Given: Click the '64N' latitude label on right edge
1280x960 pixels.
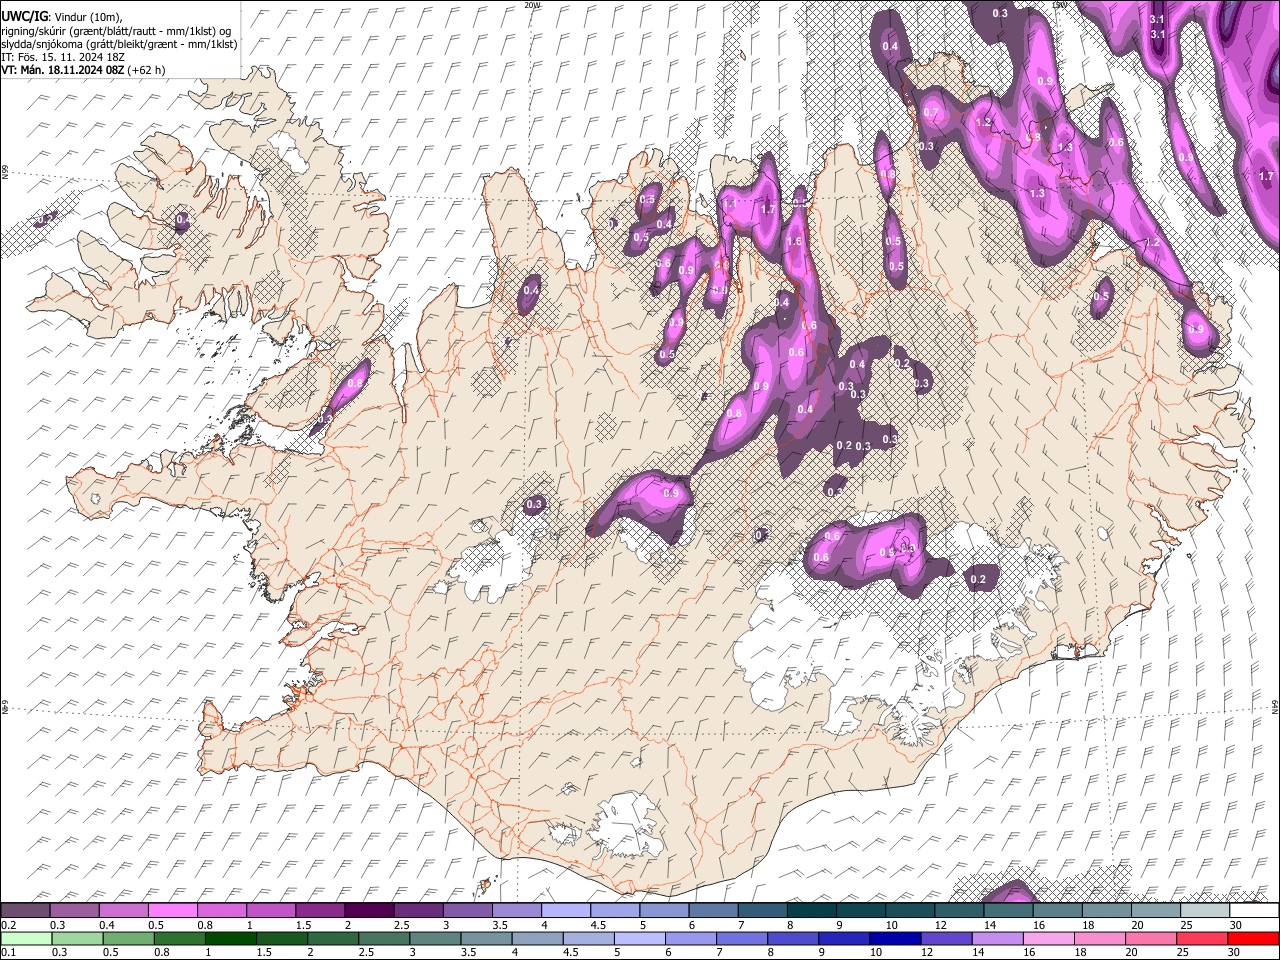Looking at the screenshot, I should point(1275,706).
